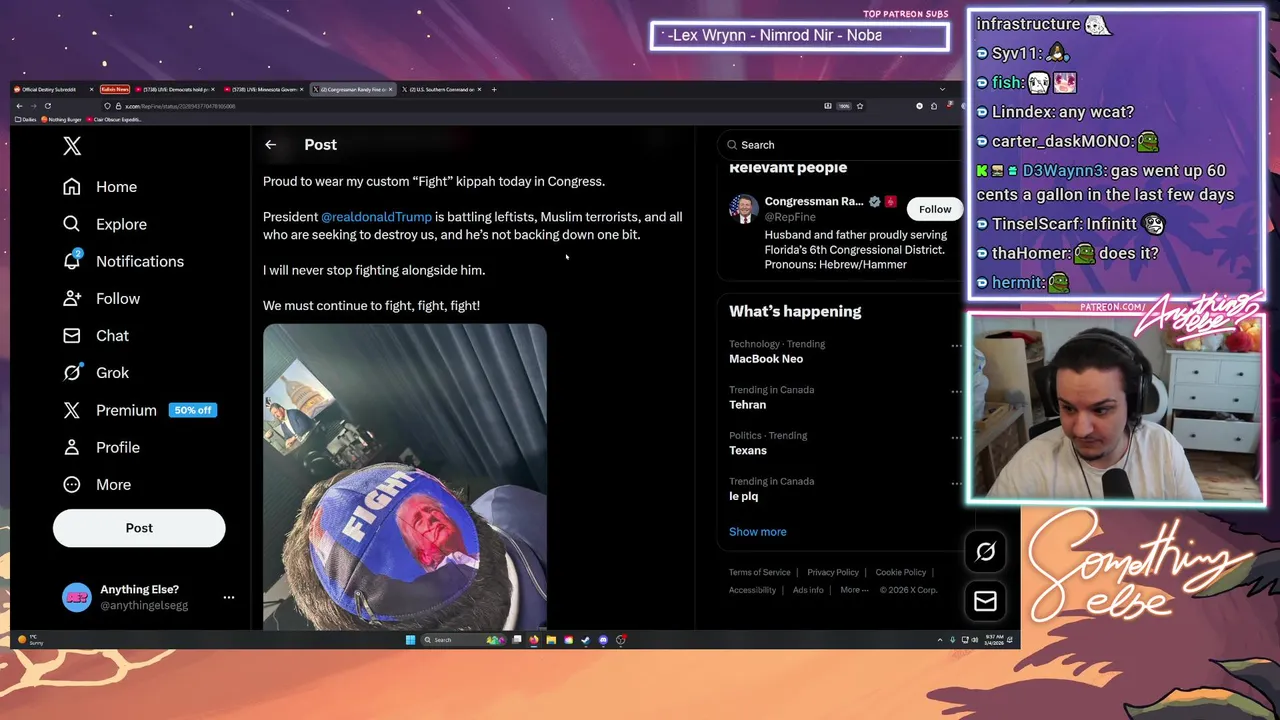The width and height of the screenshot is (1280, 720).
Task: Open the Explore page
Action: [104, 224]
